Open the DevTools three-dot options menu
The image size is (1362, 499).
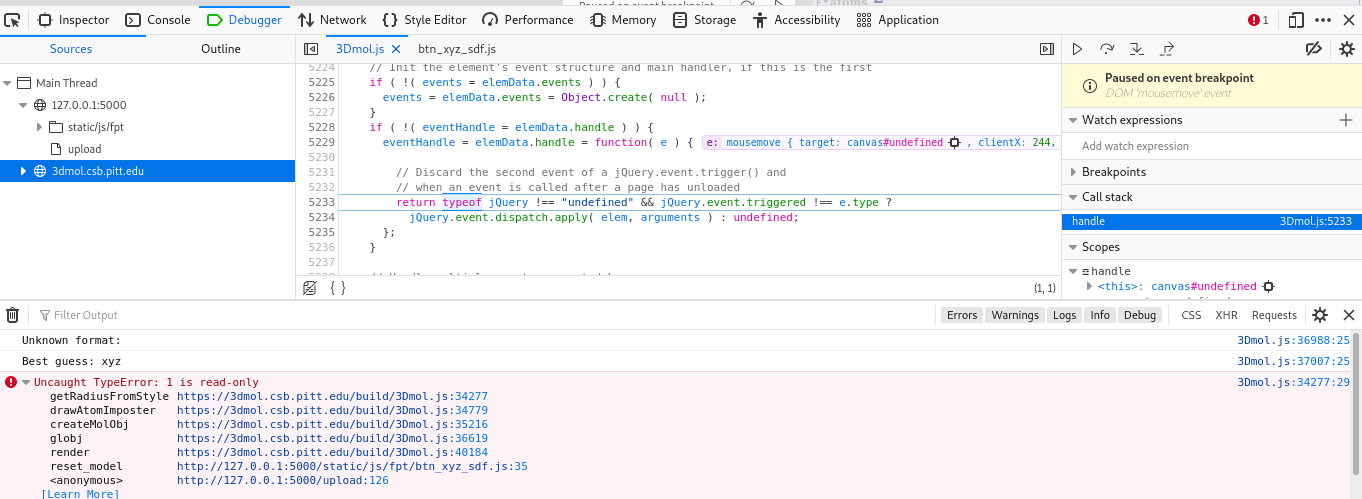point(1323,20)
